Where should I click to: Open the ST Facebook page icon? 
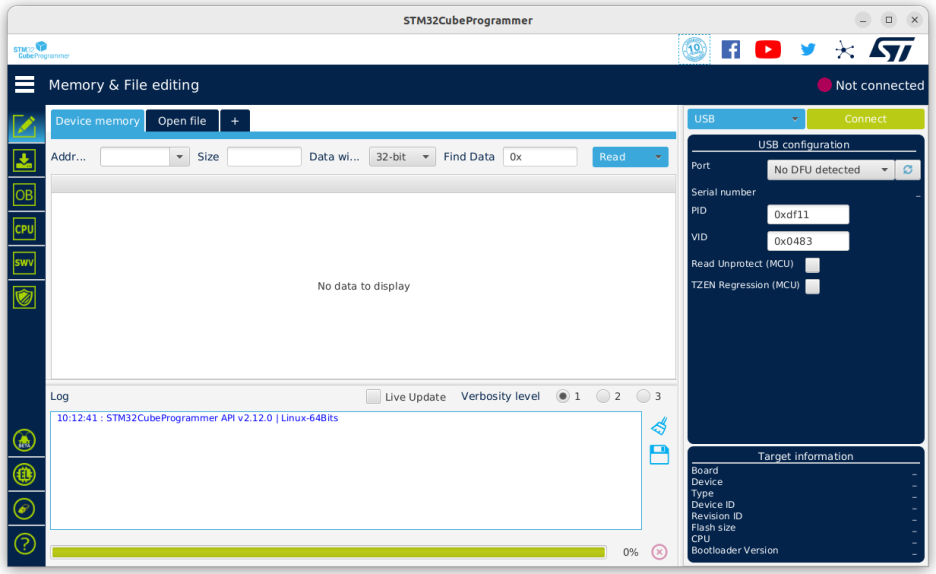click(x=731, y=50)
